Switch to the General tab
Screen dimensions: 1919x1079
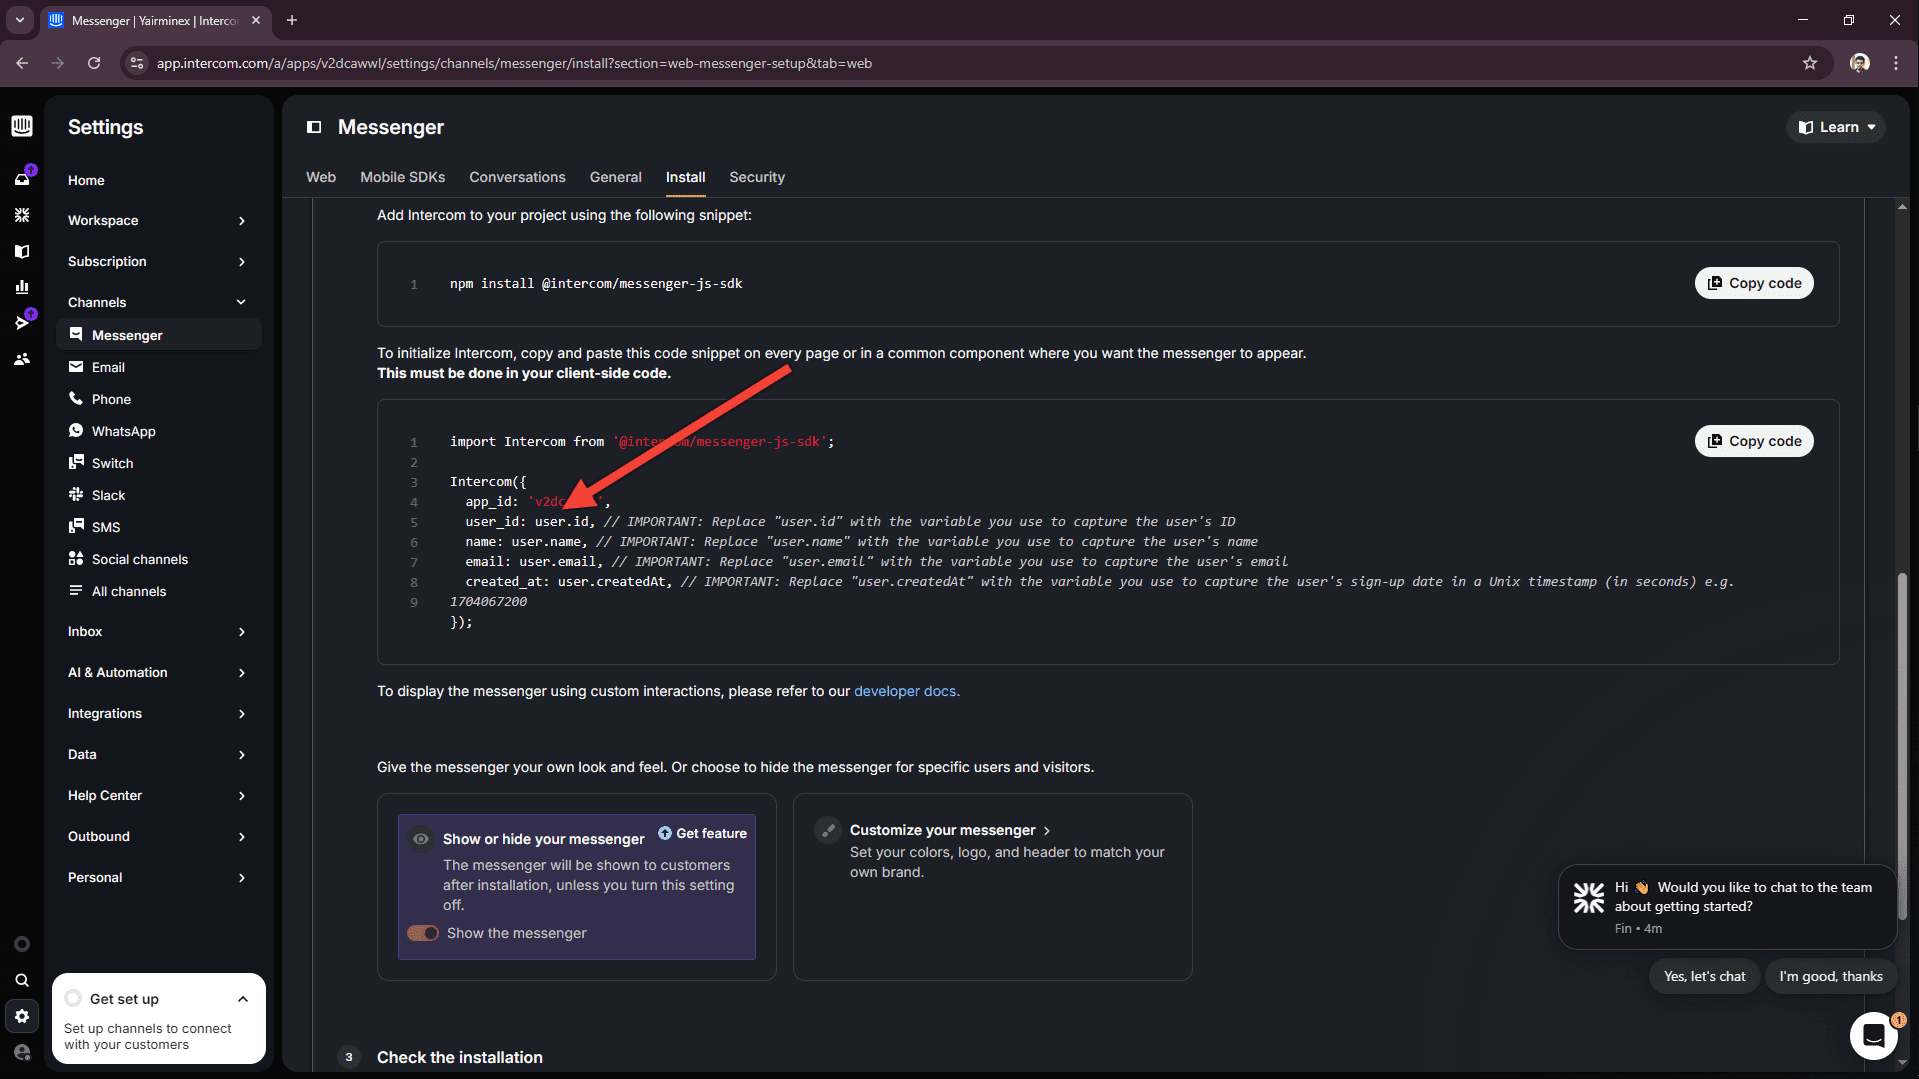click(x=615, y=177)
